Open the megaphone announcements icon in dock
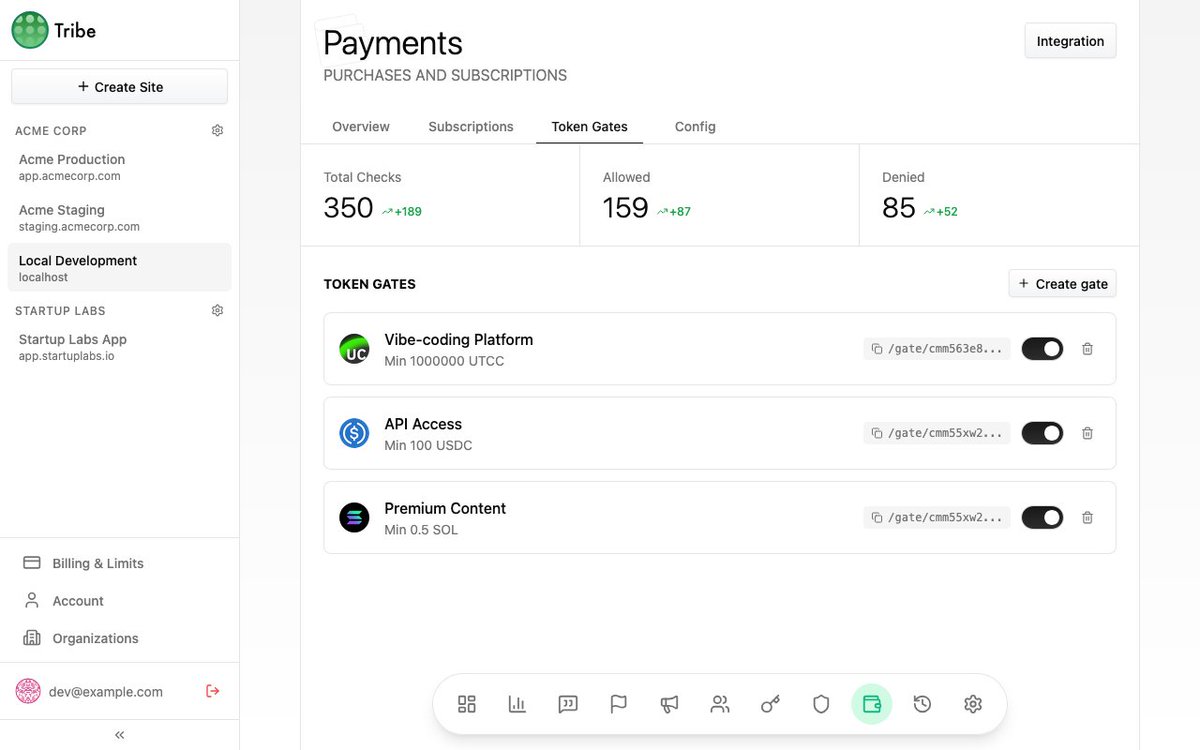Image resolution: width=1200 pixels, height=750 pixels. point(669,704)
